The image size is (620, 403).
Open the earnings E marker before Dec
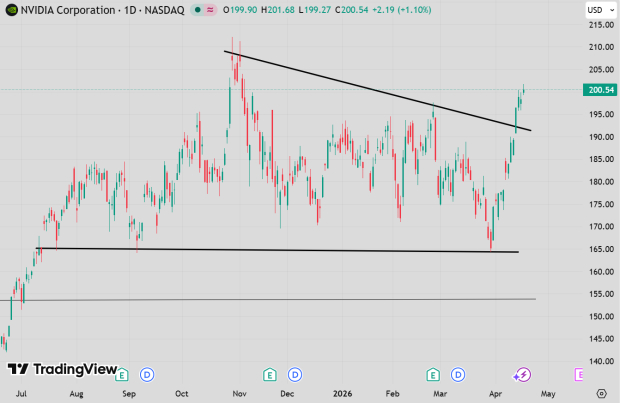point(270,375)
